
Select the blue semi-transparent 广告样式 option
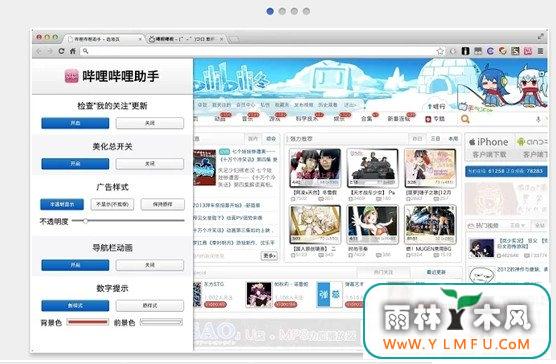point(62,205)
